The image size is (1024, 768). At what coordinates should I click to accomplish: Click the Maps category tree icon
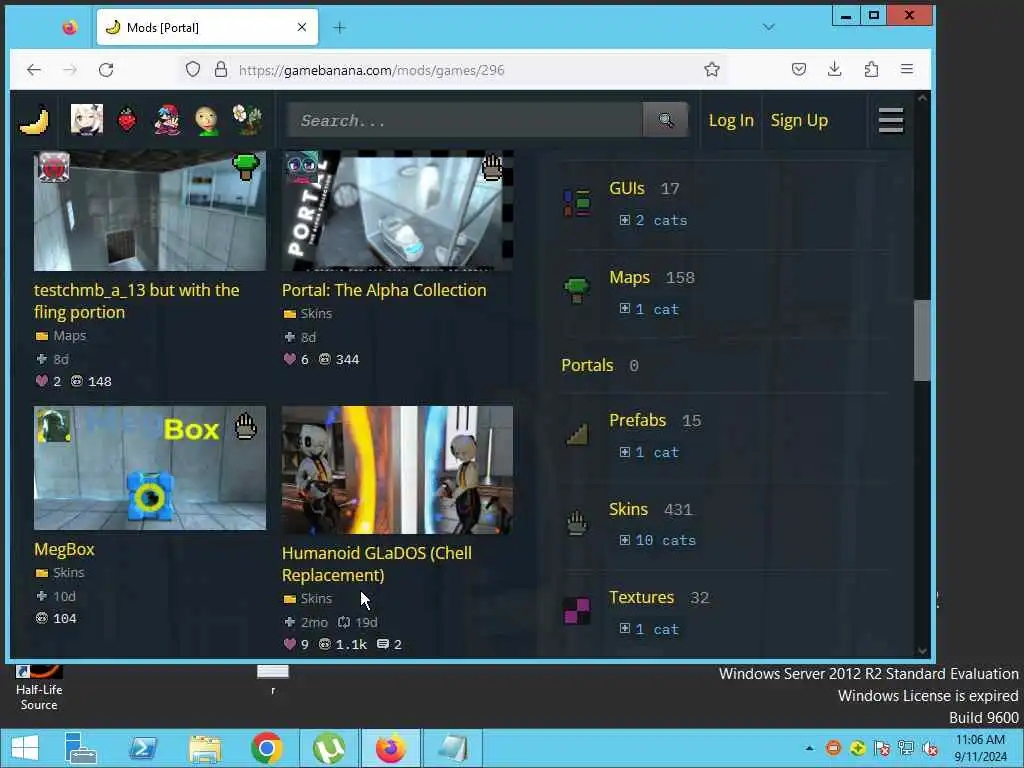point(577,290)
